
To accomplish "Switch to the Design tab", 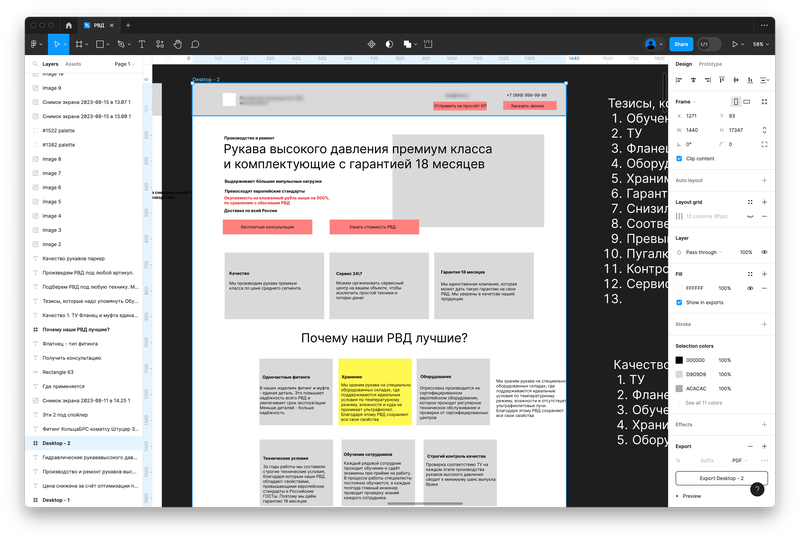I will 684,64.
